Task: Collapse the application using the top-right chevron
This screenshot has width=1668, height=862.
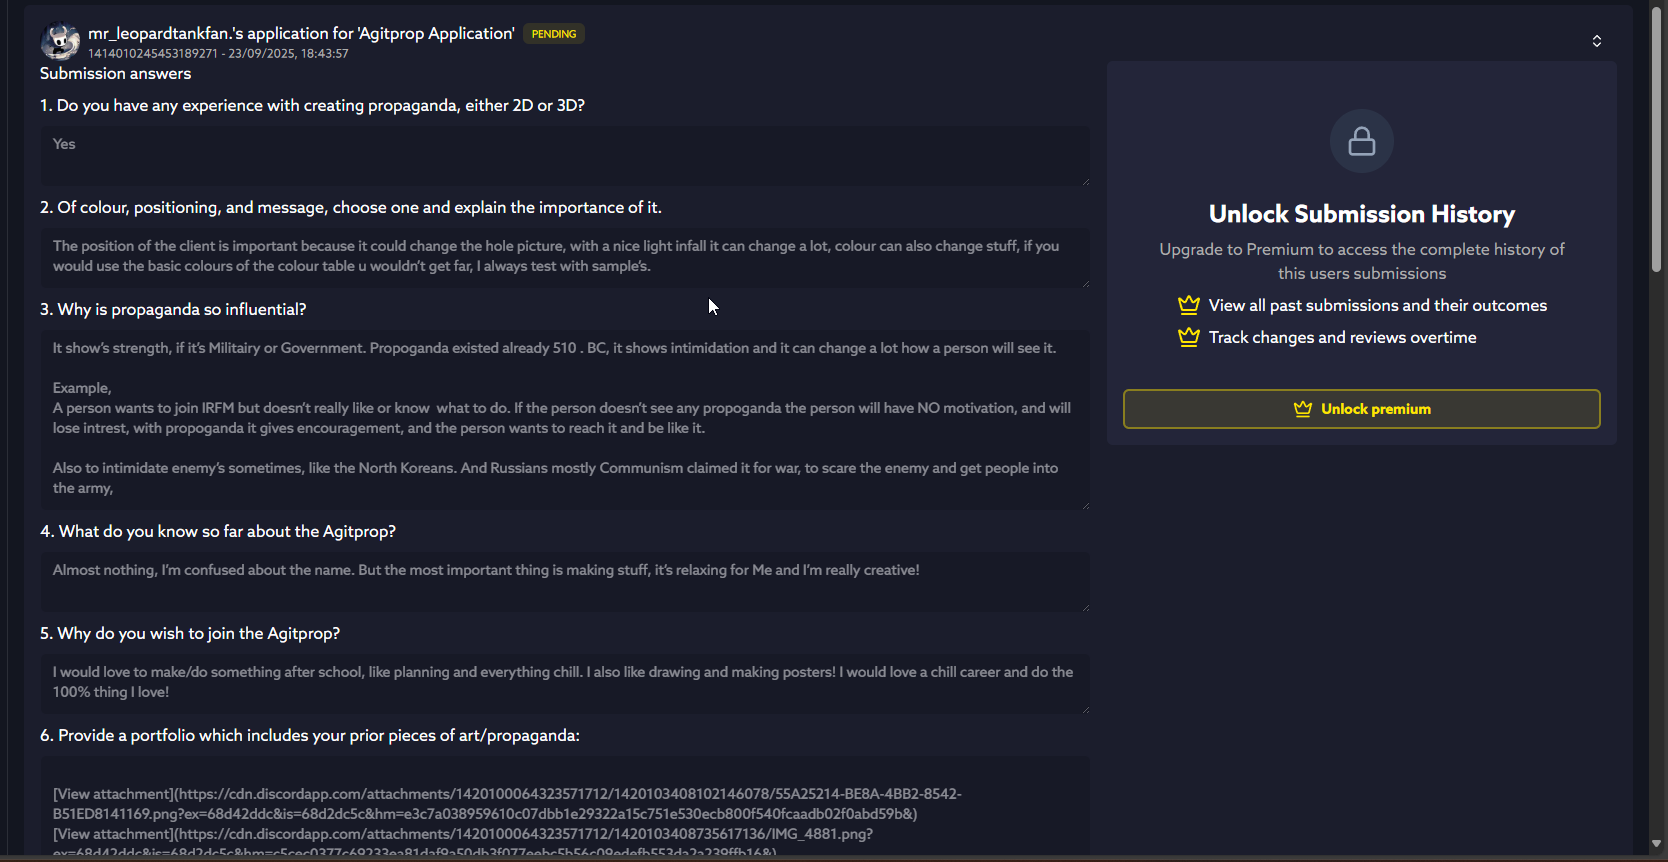Action: coord(1596,41)
